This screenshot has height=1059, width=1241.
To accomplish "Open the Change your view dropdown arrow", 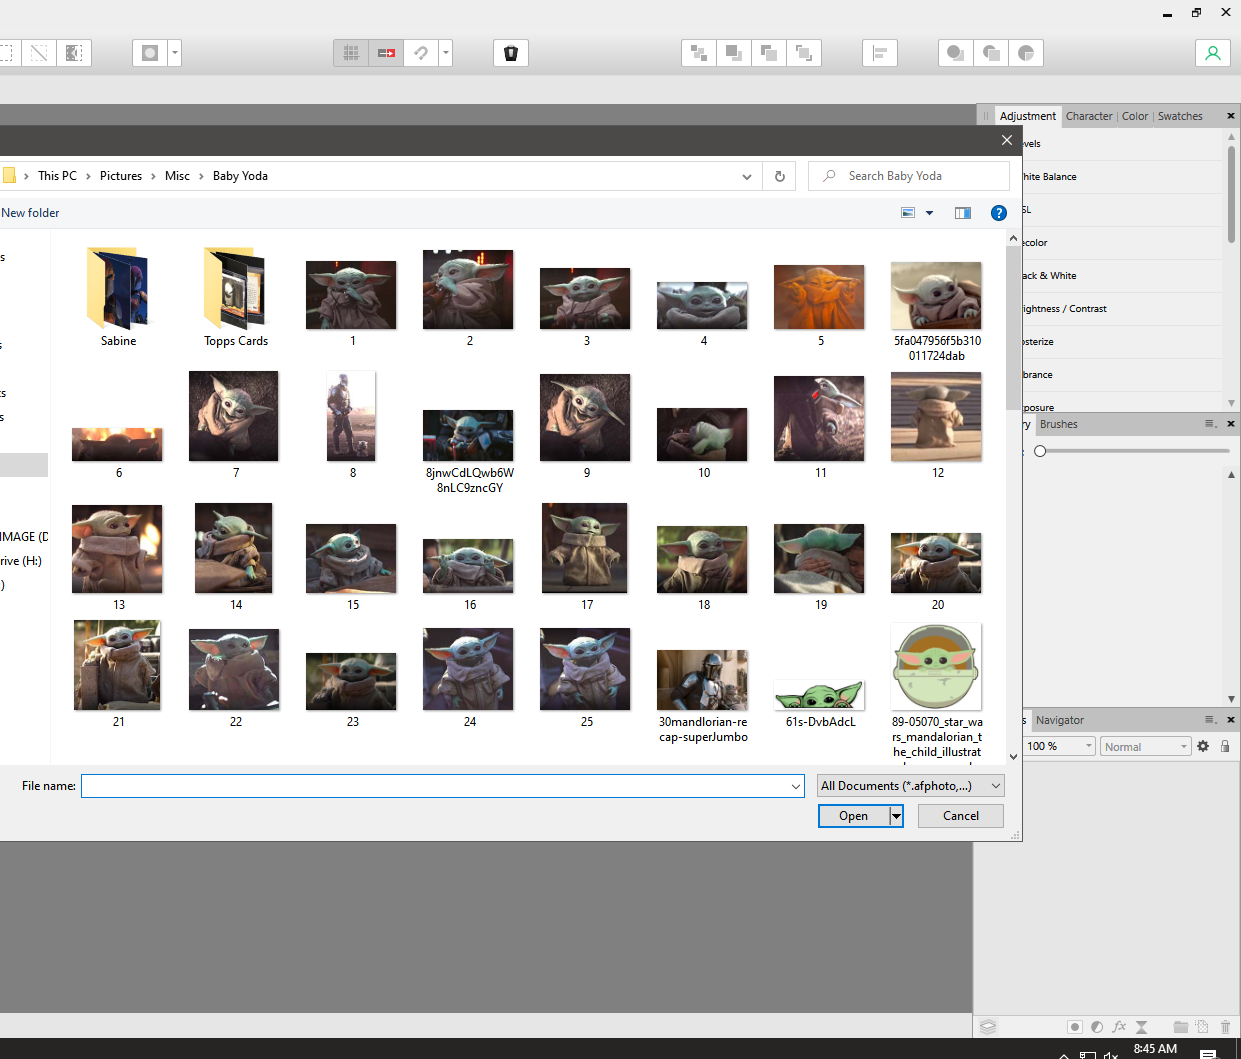I will [x=929, y=213].
